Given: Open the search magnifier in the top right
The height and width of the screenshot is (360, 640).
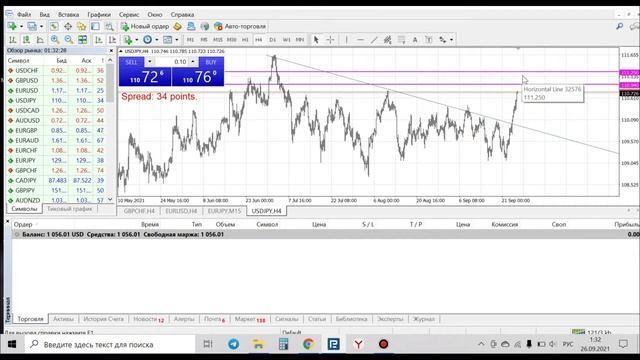Looking at the screenshot, I should (x=619, y=26).
